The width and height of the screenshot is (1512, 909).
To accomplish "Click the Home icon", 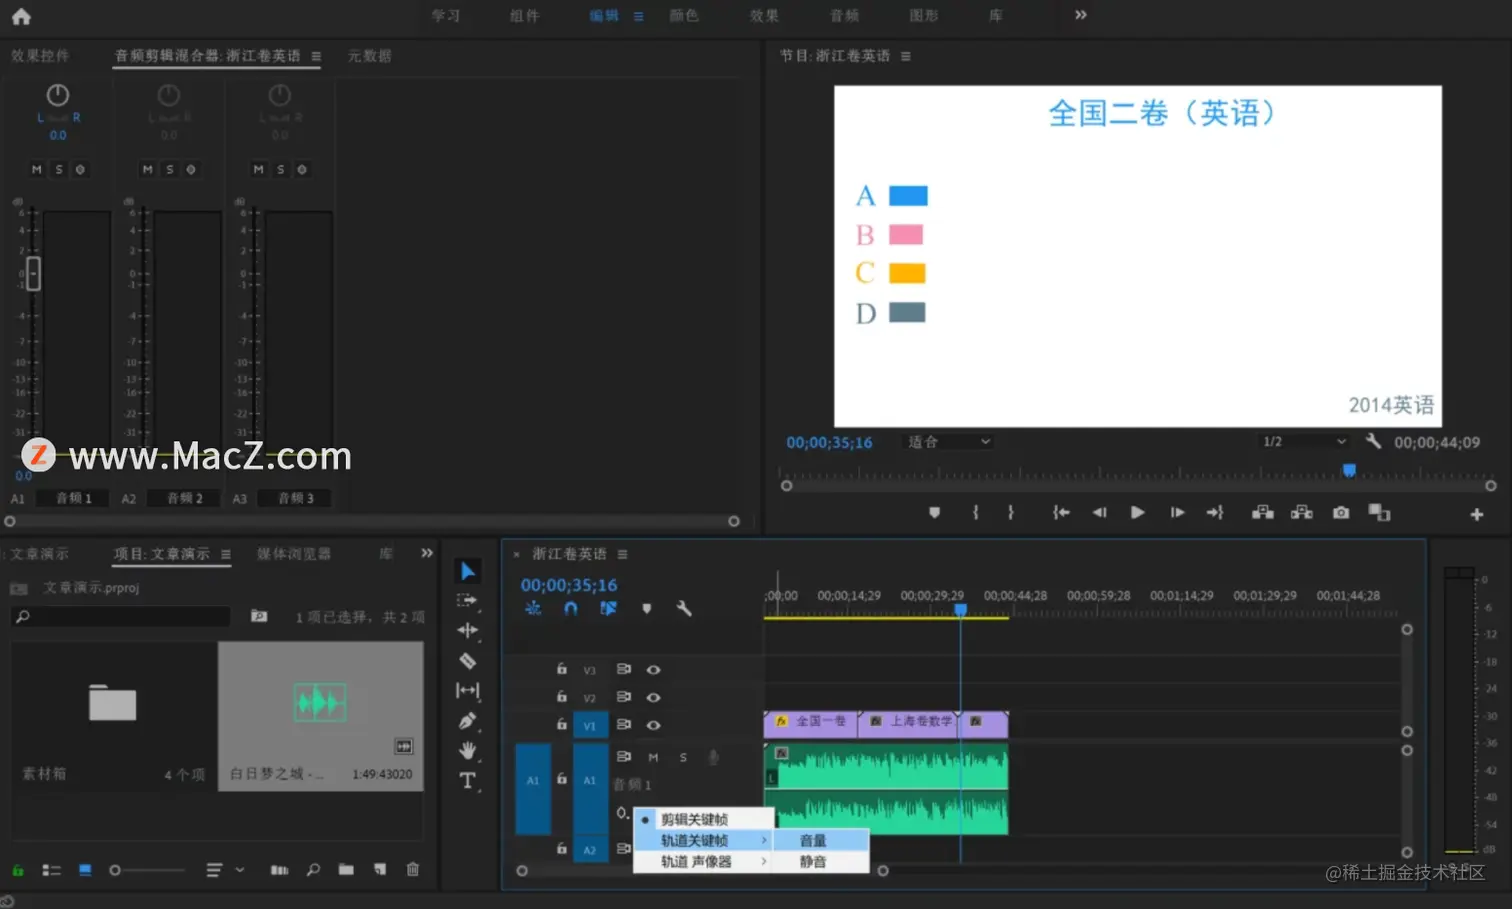I will (x=21, y=16).
